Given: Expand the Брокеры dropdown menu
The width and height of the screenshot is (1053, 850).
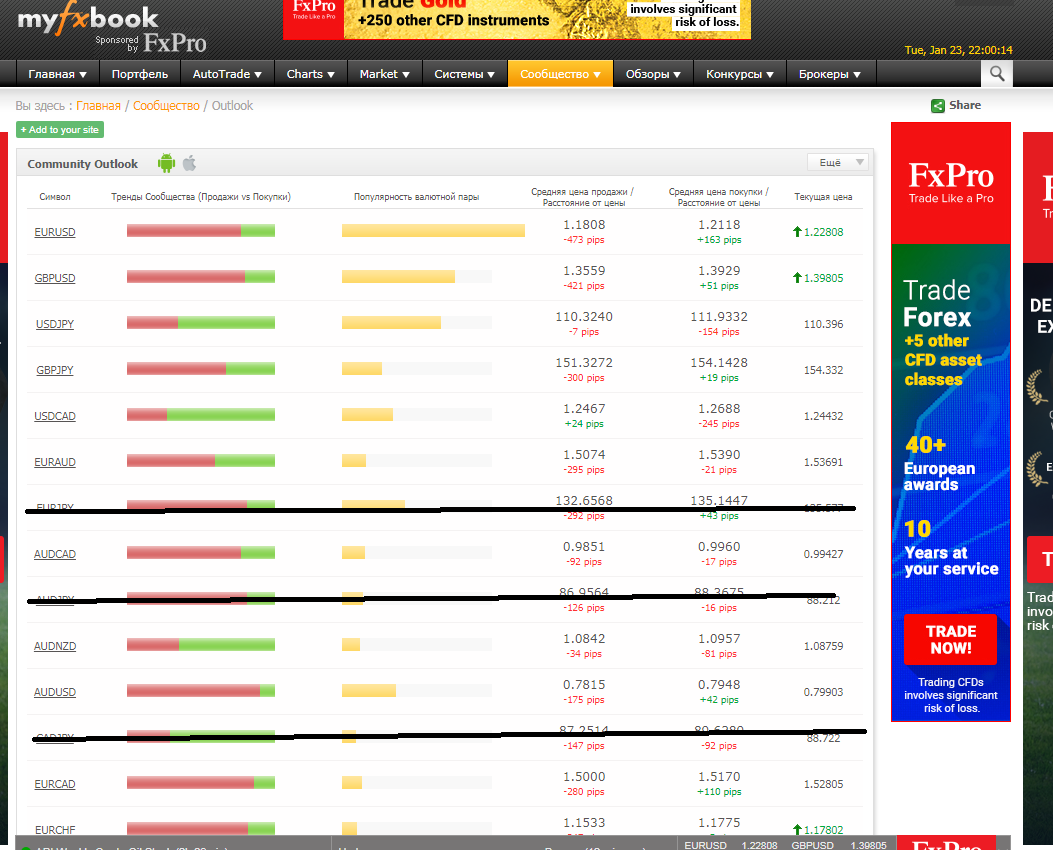Looking at the screenshot, I should (x=829, y=74).
